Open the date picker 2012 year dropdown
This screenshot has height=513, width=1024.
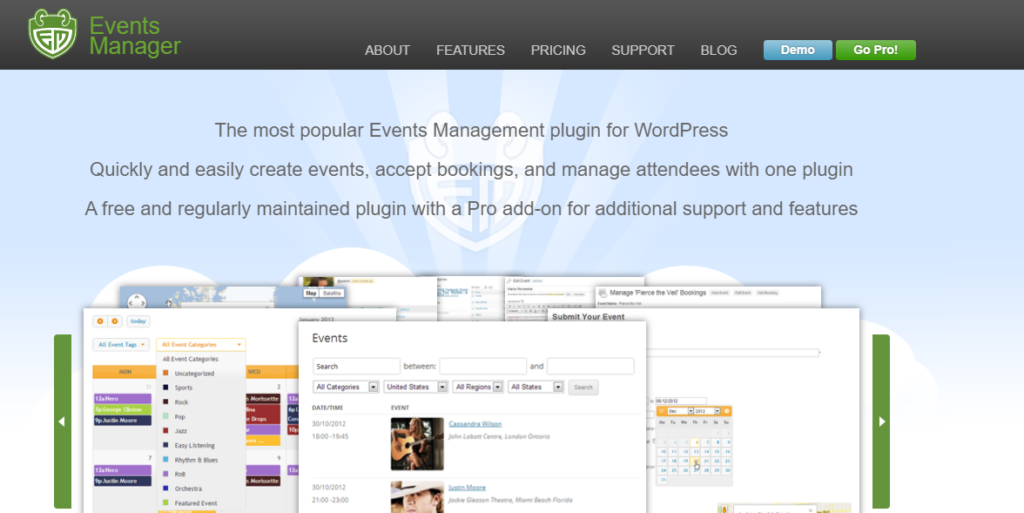707,411
